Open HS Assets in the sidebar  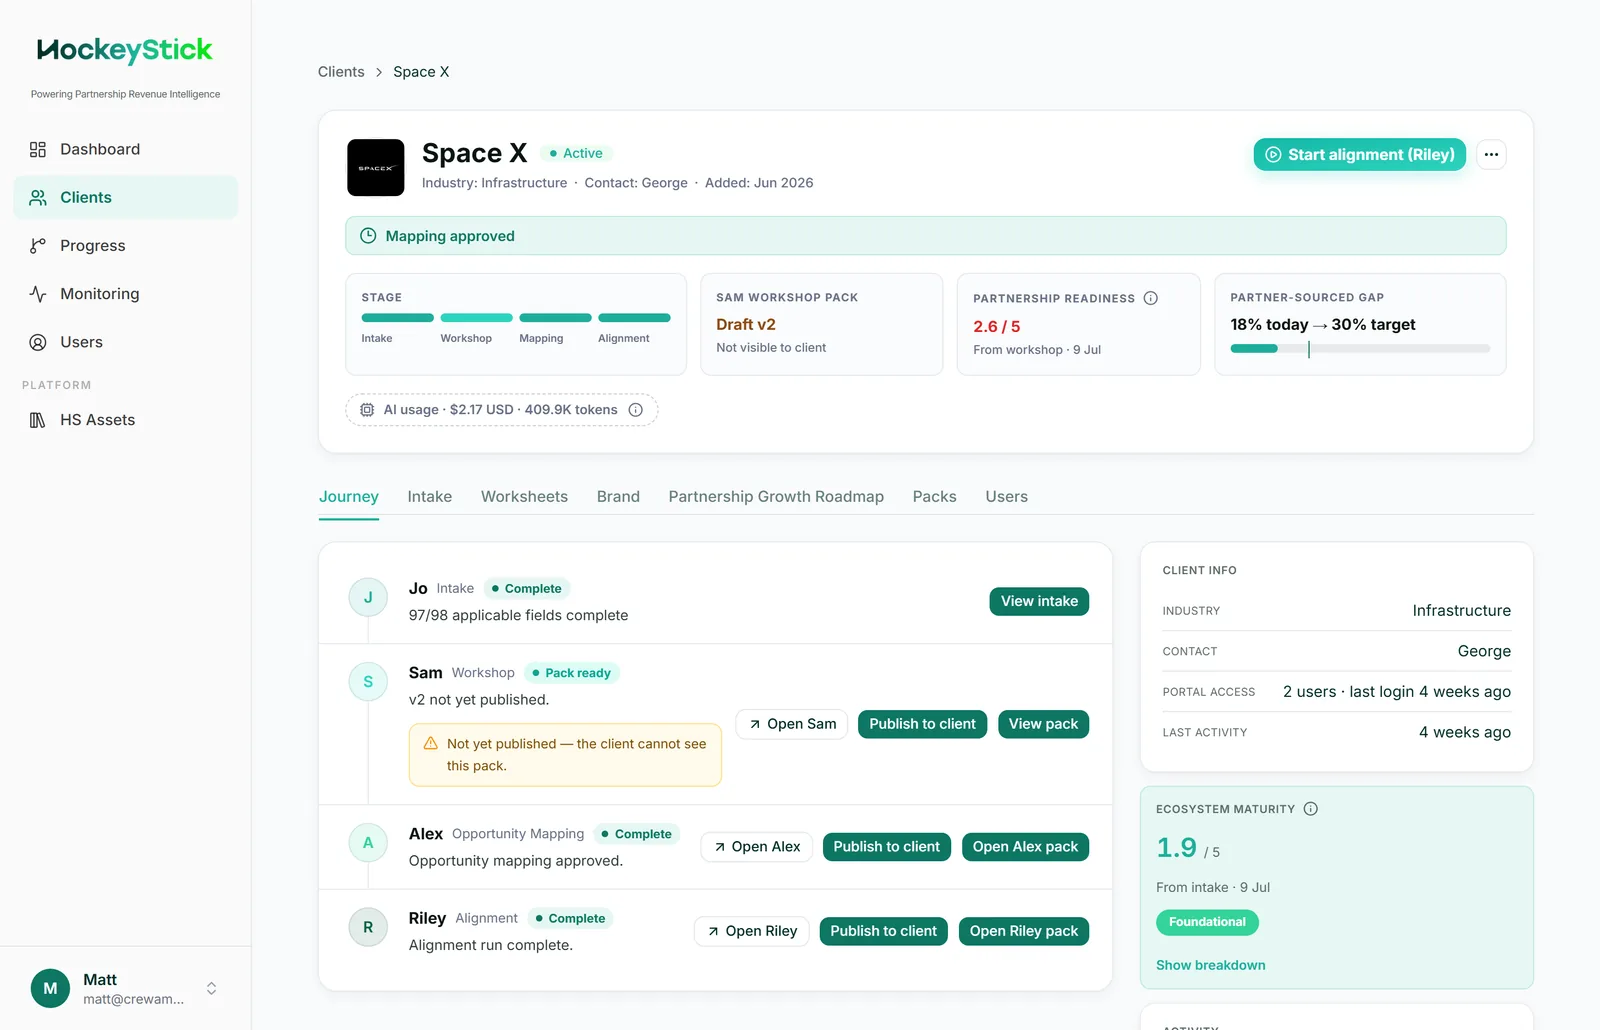126,420
